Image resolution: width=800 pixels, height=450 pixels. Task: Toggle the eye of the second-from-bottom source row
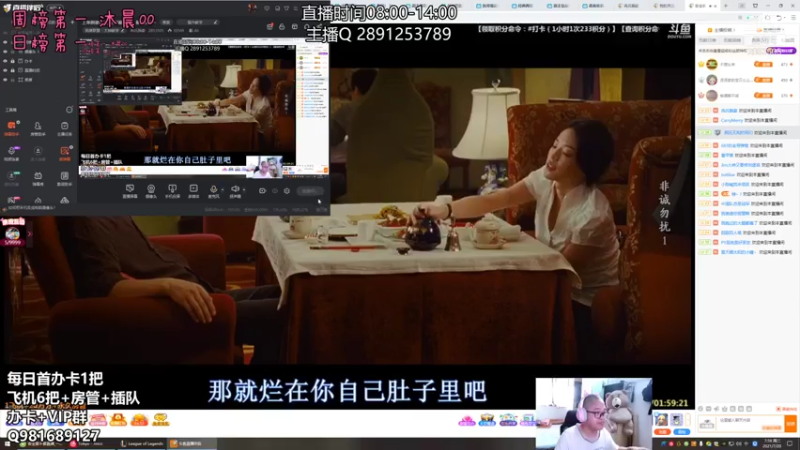6,70
